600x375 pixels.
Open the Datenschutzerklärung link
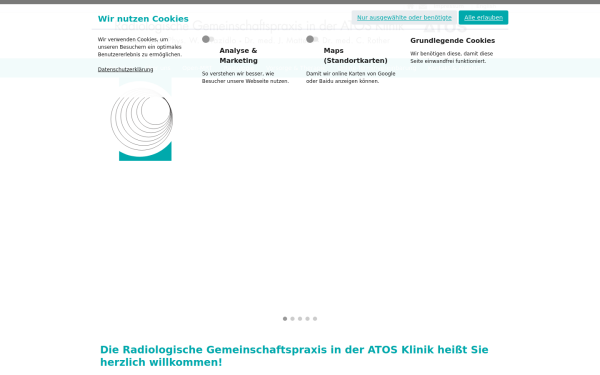(x=125, y=69)
